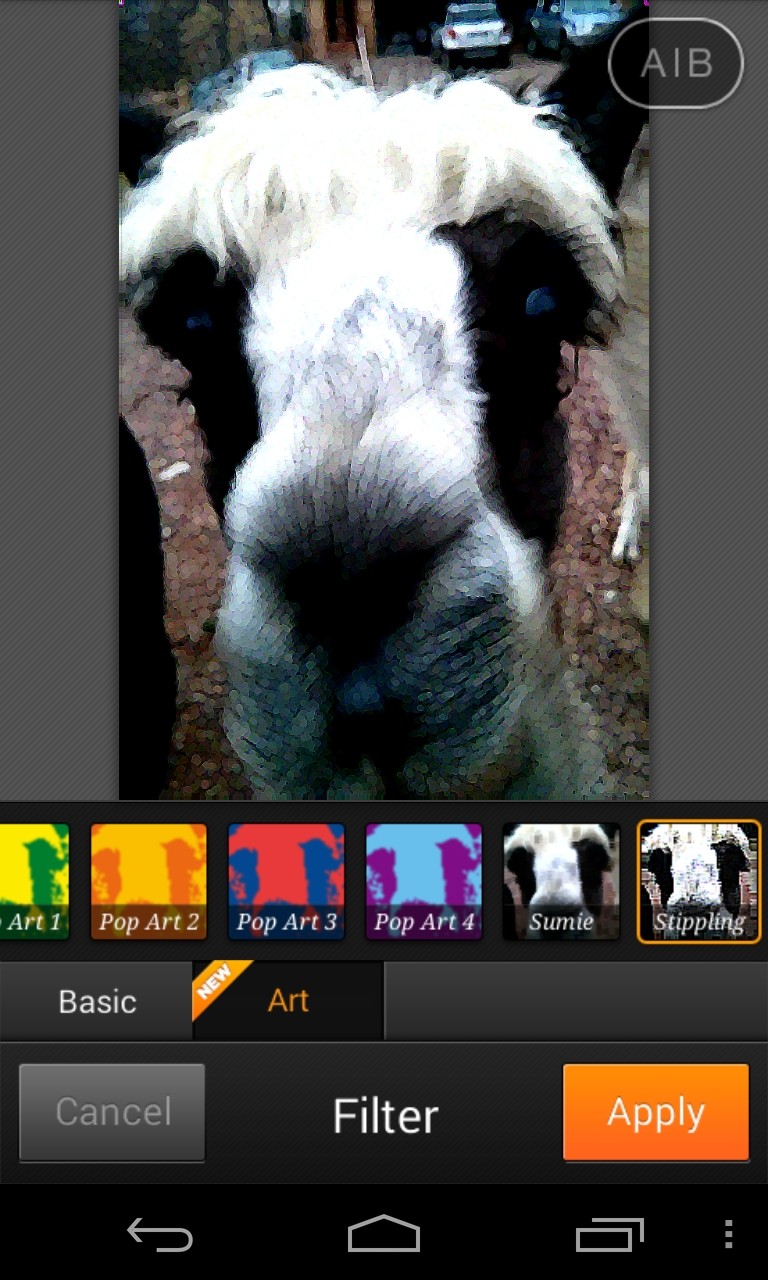The width and height of the screenshot is (768, 1280).
Task: Tap the gray margin left of the photo
Action: (x=58, y=400)
